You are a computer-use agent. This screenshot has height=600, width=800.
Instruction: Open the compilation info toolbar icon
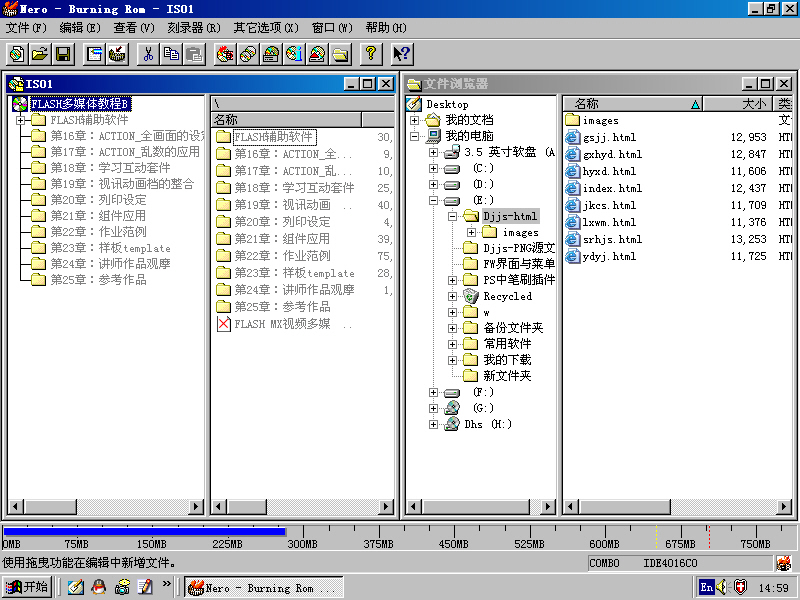click(94, 54)
